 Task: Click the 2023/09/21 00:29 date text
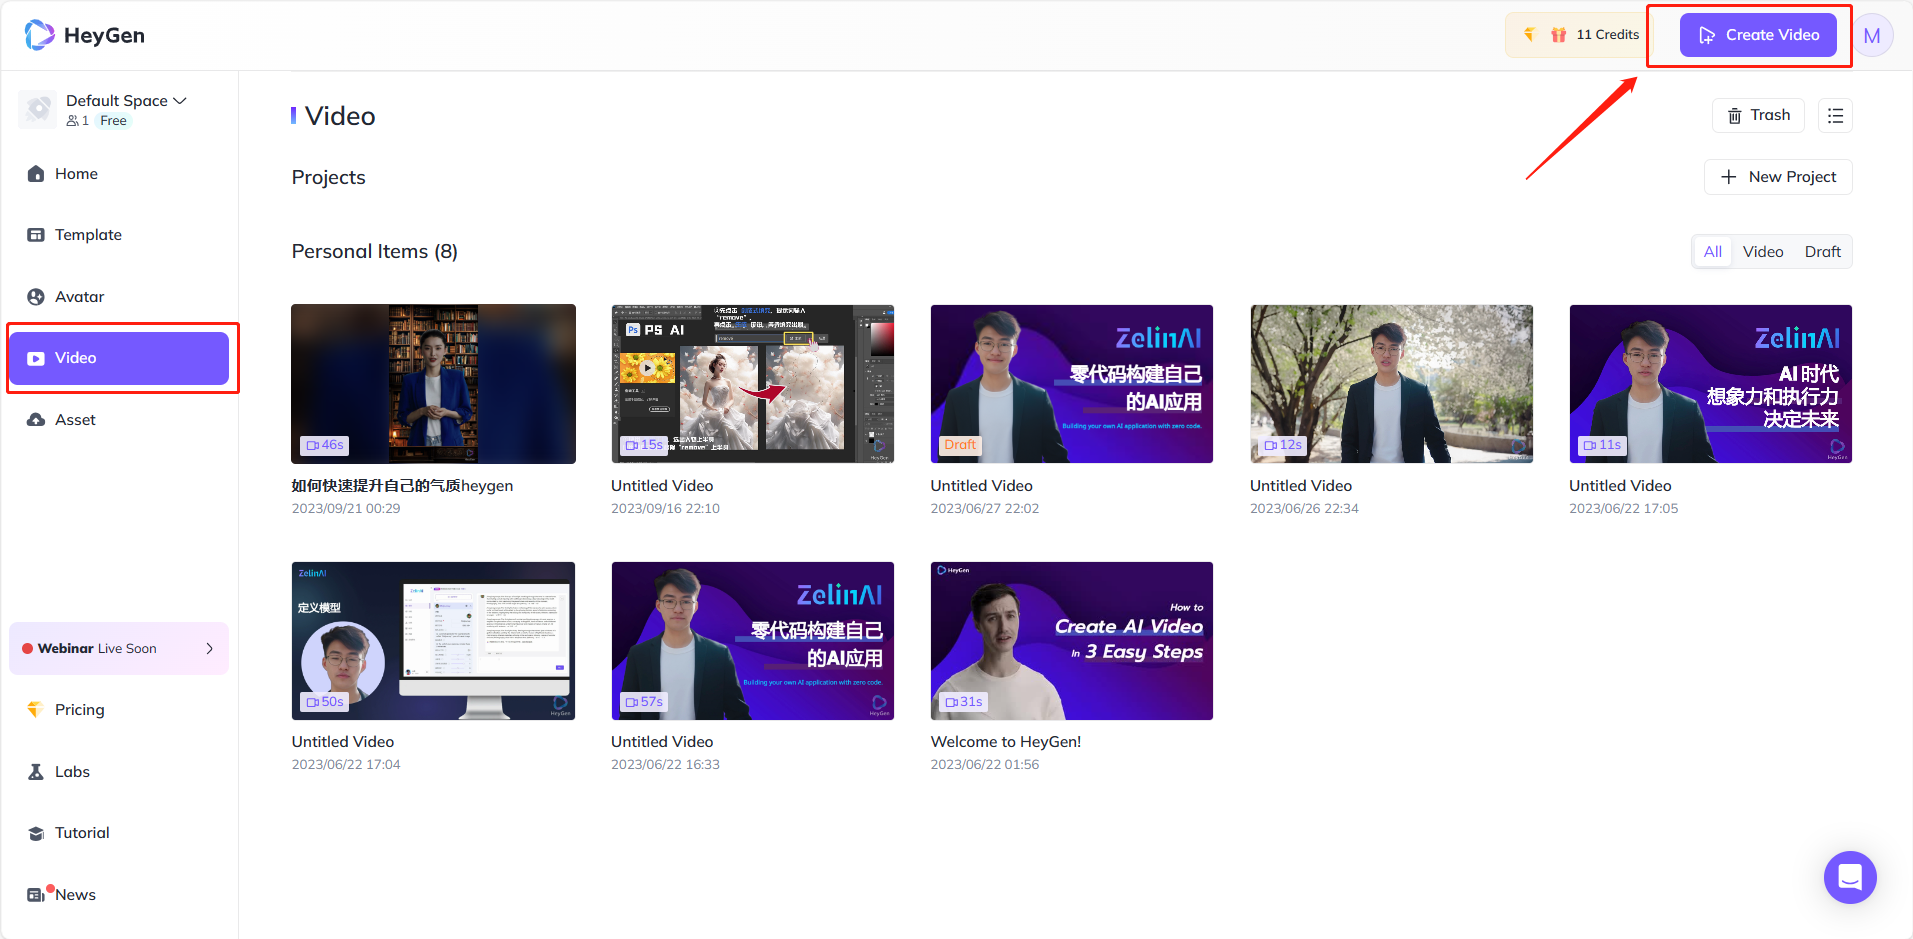tap(346, 509)
